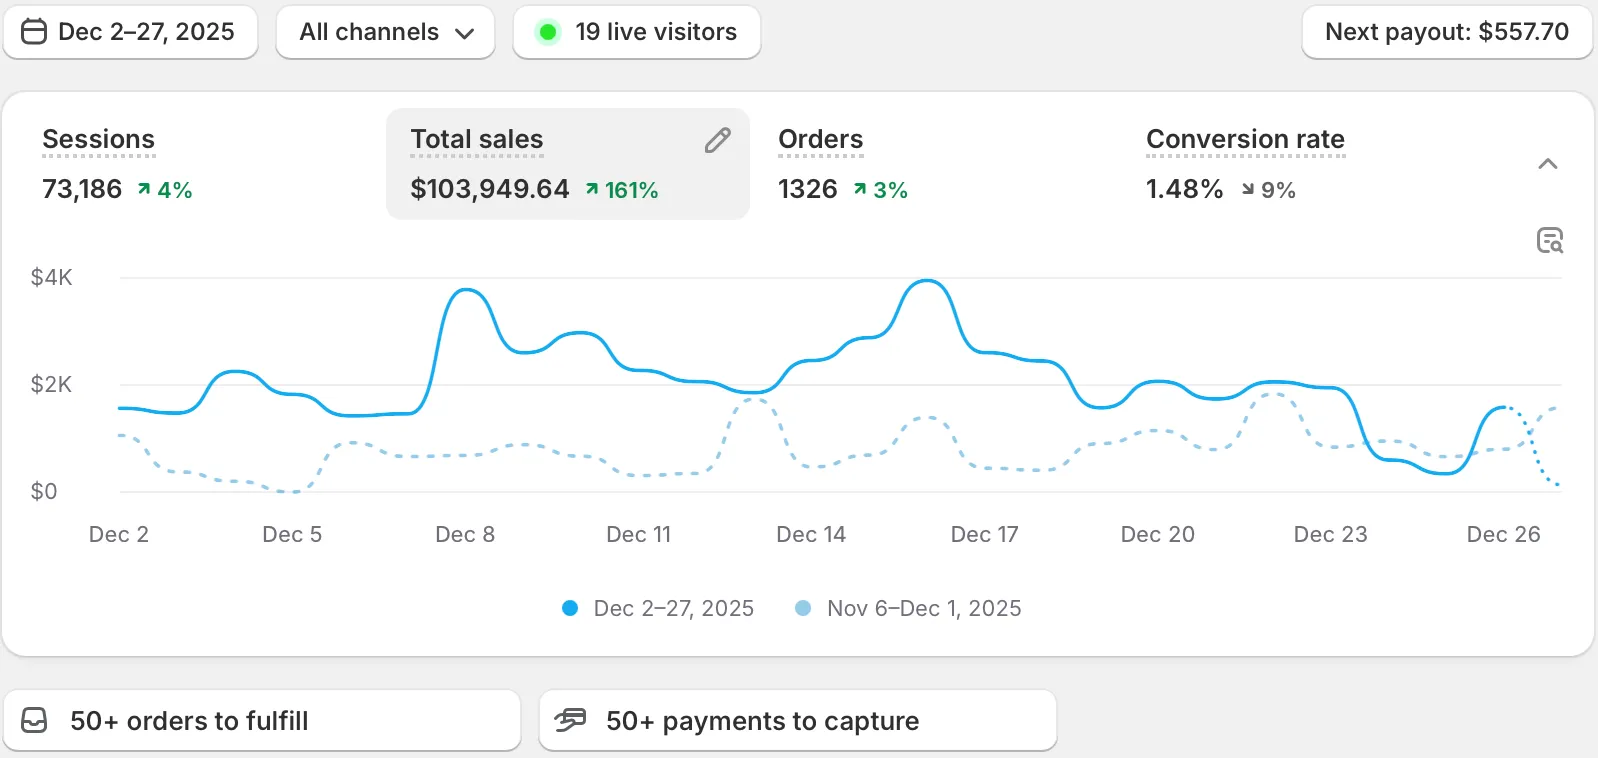1598x758 pixels.
Task: Open the report explorer icon above chart
Action: point(1549,241)
